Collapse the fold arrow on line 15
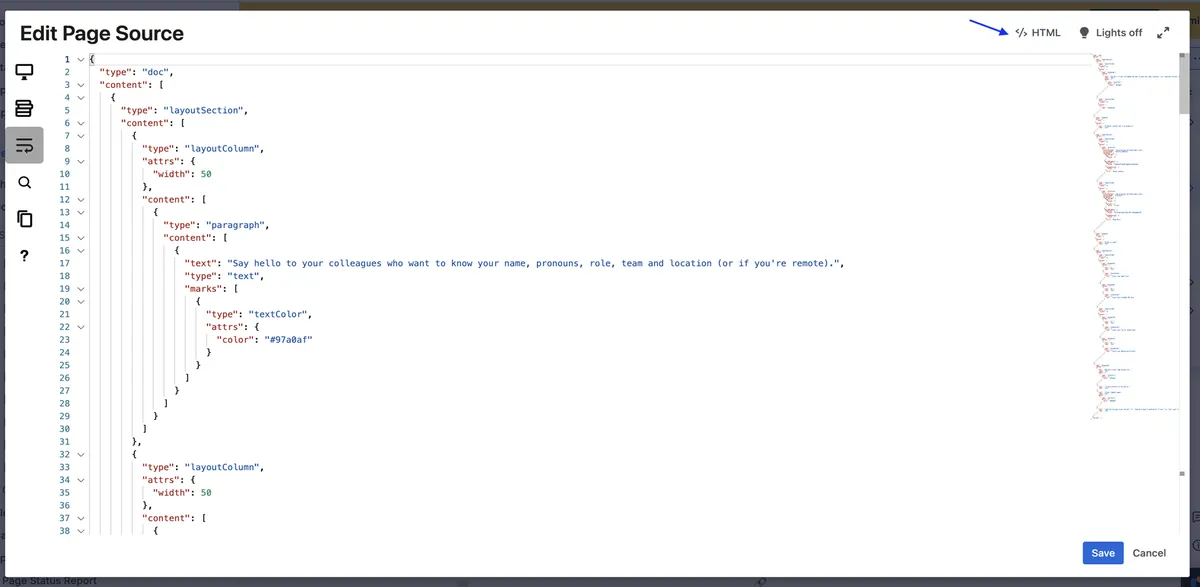This screenshot has height=587, width=1200. pyautogui.click(x=80, y=238)
